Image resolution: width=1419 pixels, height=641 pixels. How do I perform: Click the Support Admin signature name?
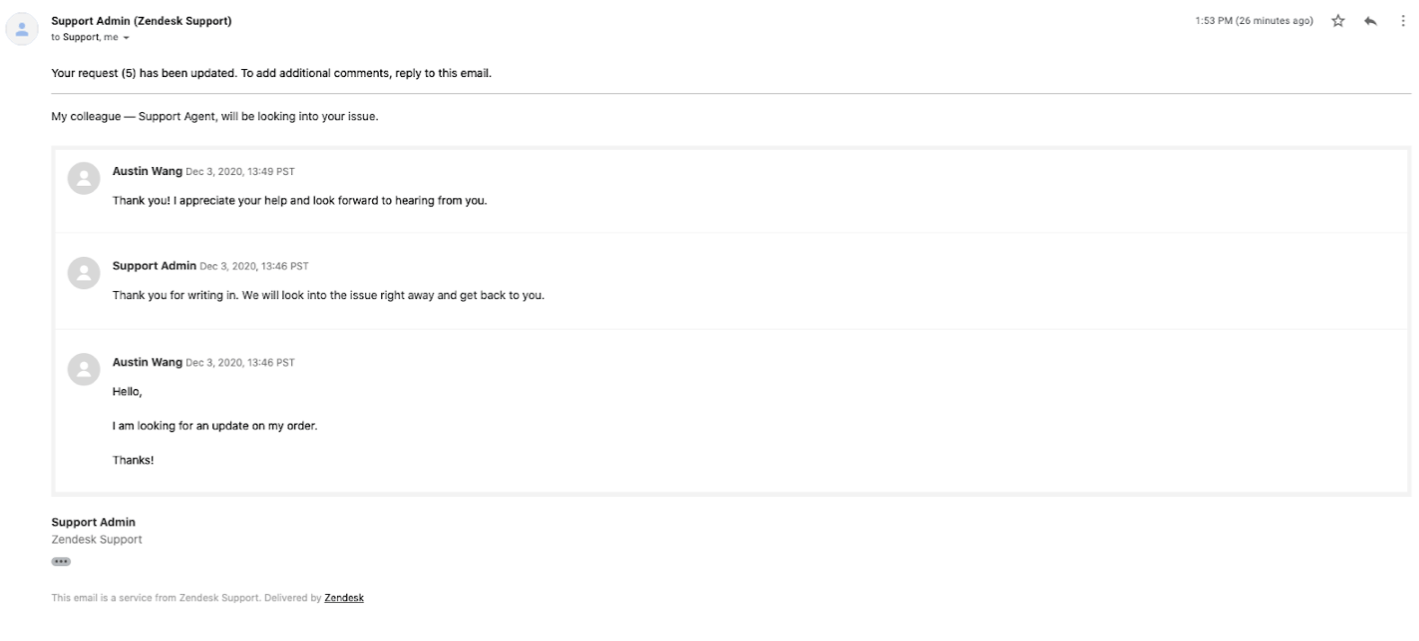point(93,522)
